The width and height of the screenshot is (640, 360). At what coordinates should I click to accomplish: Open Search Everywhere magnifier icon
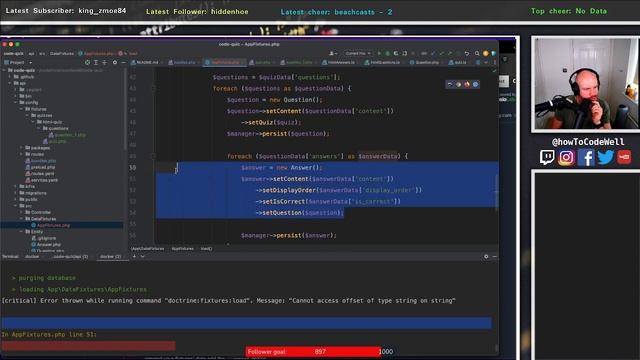pos(477,53)
